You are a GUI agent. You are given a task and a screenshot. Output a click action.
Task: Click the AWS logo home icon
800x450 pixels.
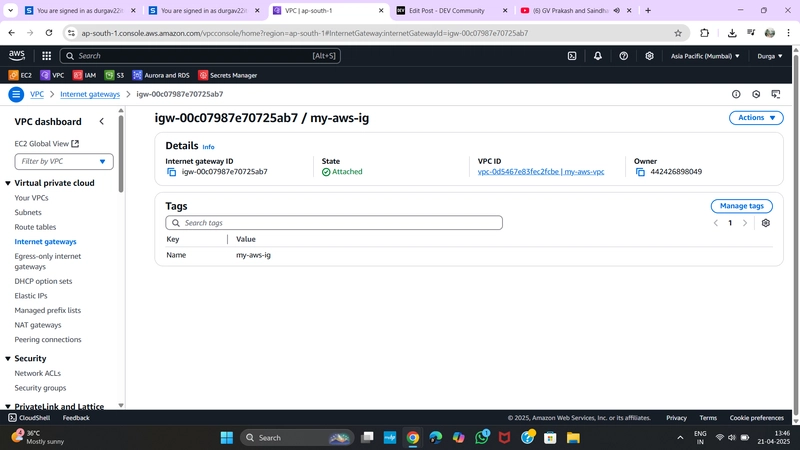pyautogui.click(x=16, y=56)
